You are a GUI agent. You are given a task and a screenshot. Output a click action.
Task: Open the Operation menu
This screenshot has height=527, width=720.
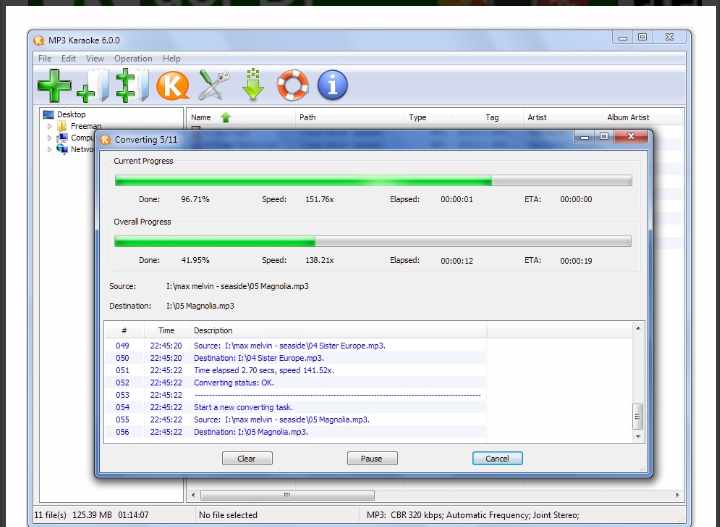pyautogui.click(x=133, y=59)
